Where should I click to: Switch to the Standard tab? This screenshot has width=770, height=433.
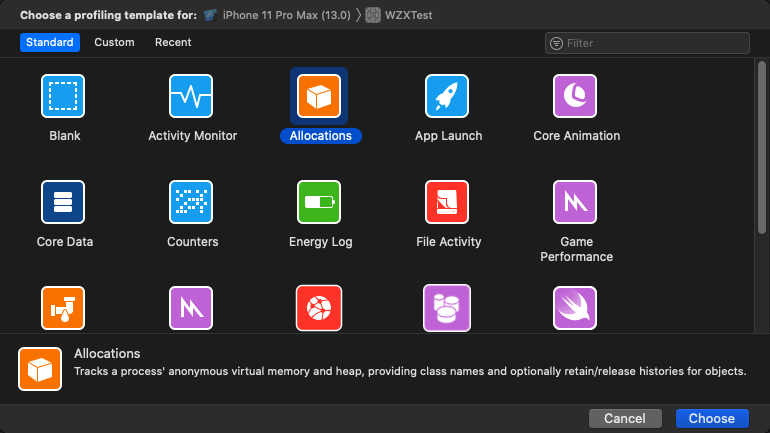click(x=50, y=42)
